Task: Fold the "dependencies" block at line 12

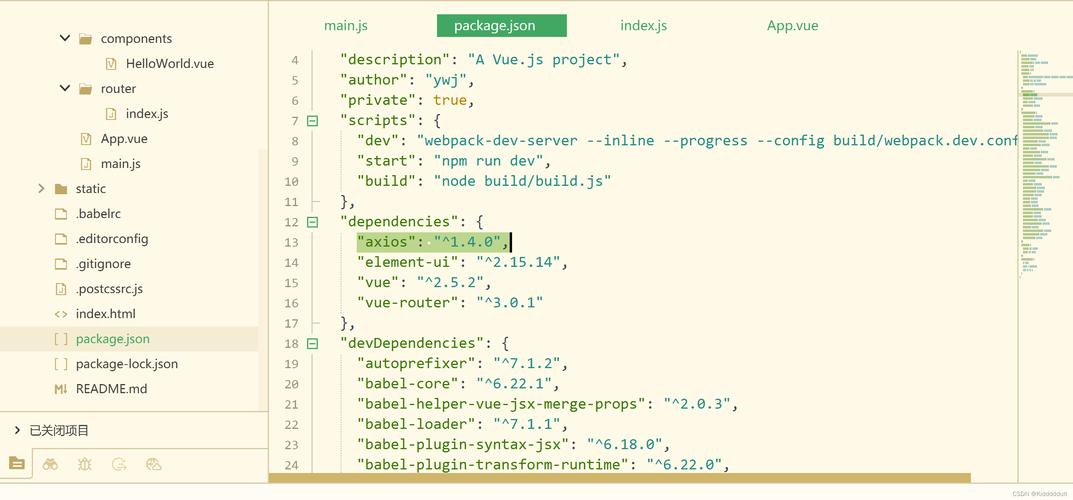Action: click(x=313, y=222)
